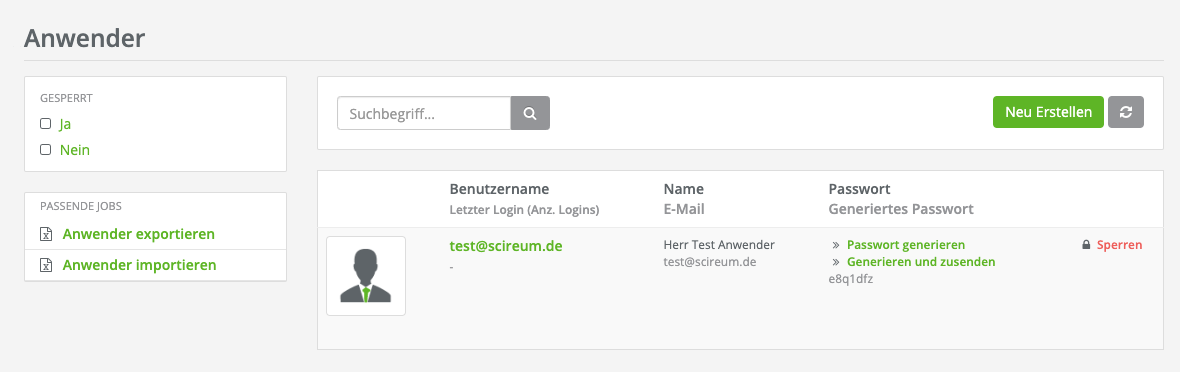Focus the Suchbegriff search field
Image resolution: width=1180 pixels, height=372 pixels.
point(424,113)
